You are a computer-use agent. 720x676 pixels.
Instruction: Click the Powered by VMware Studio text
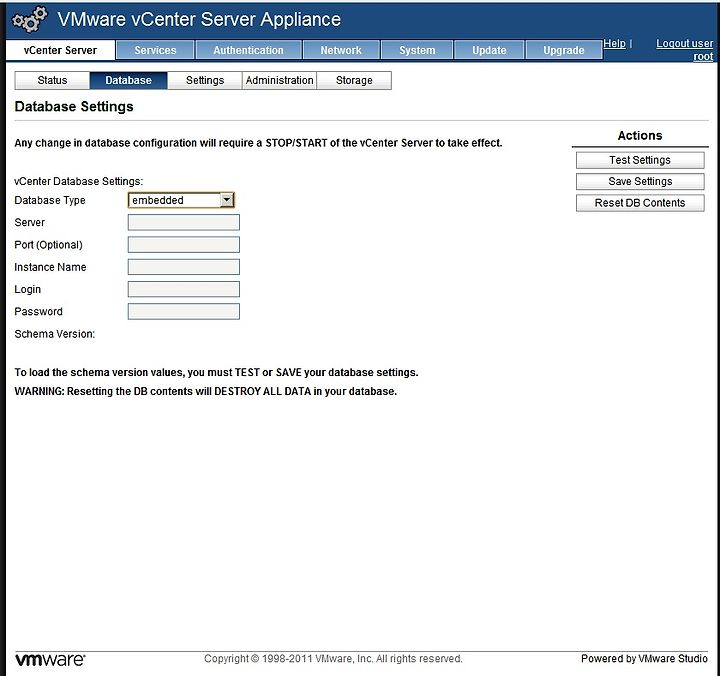(x=644, y=659)
